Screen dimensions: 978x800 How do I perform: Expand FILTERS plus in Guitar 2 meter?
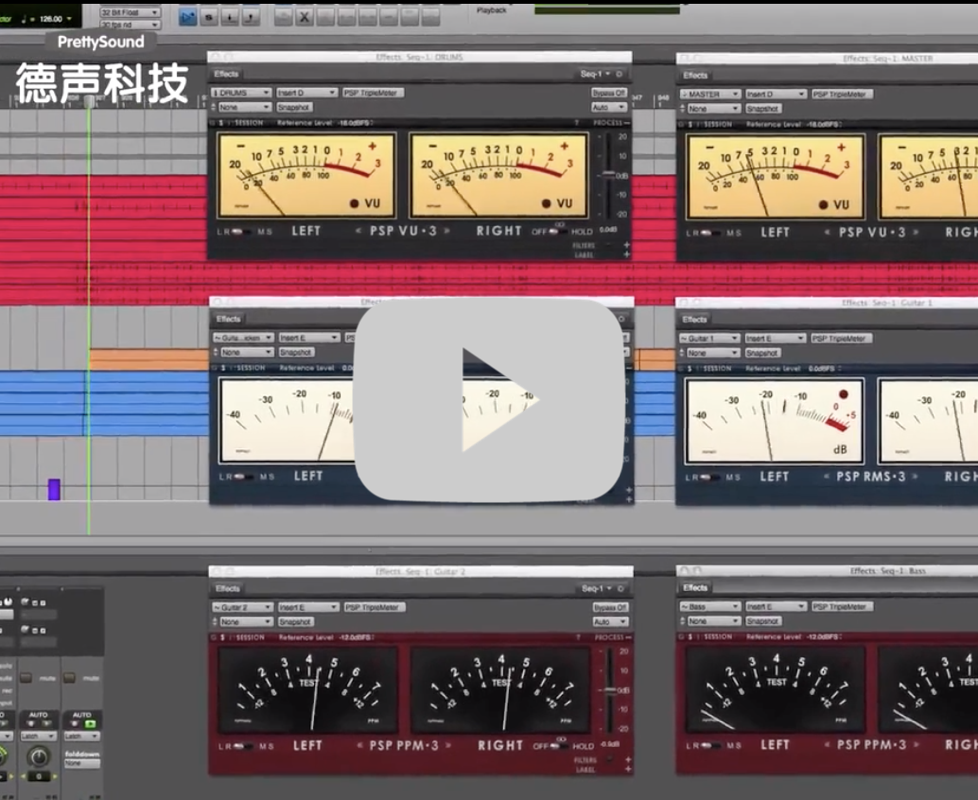click(628, 759)
